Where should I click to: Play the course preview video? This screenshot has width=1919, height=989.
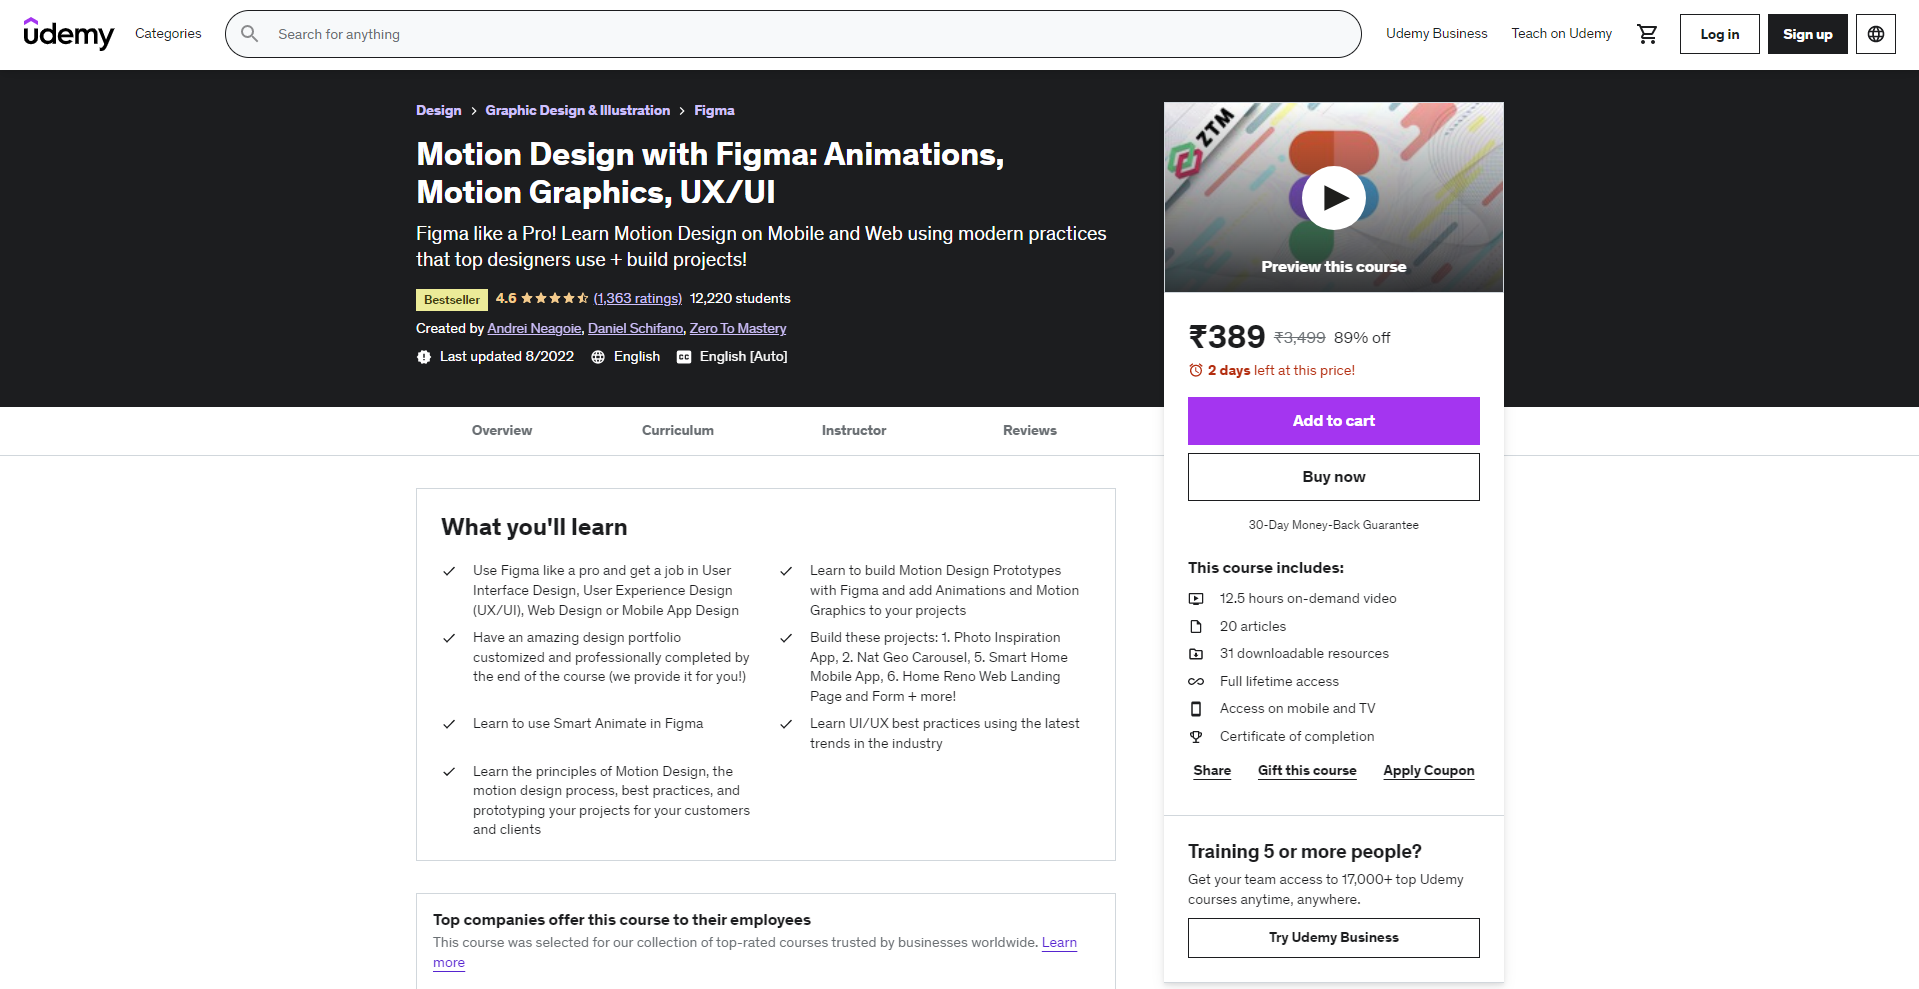[x=1334, y=198]
